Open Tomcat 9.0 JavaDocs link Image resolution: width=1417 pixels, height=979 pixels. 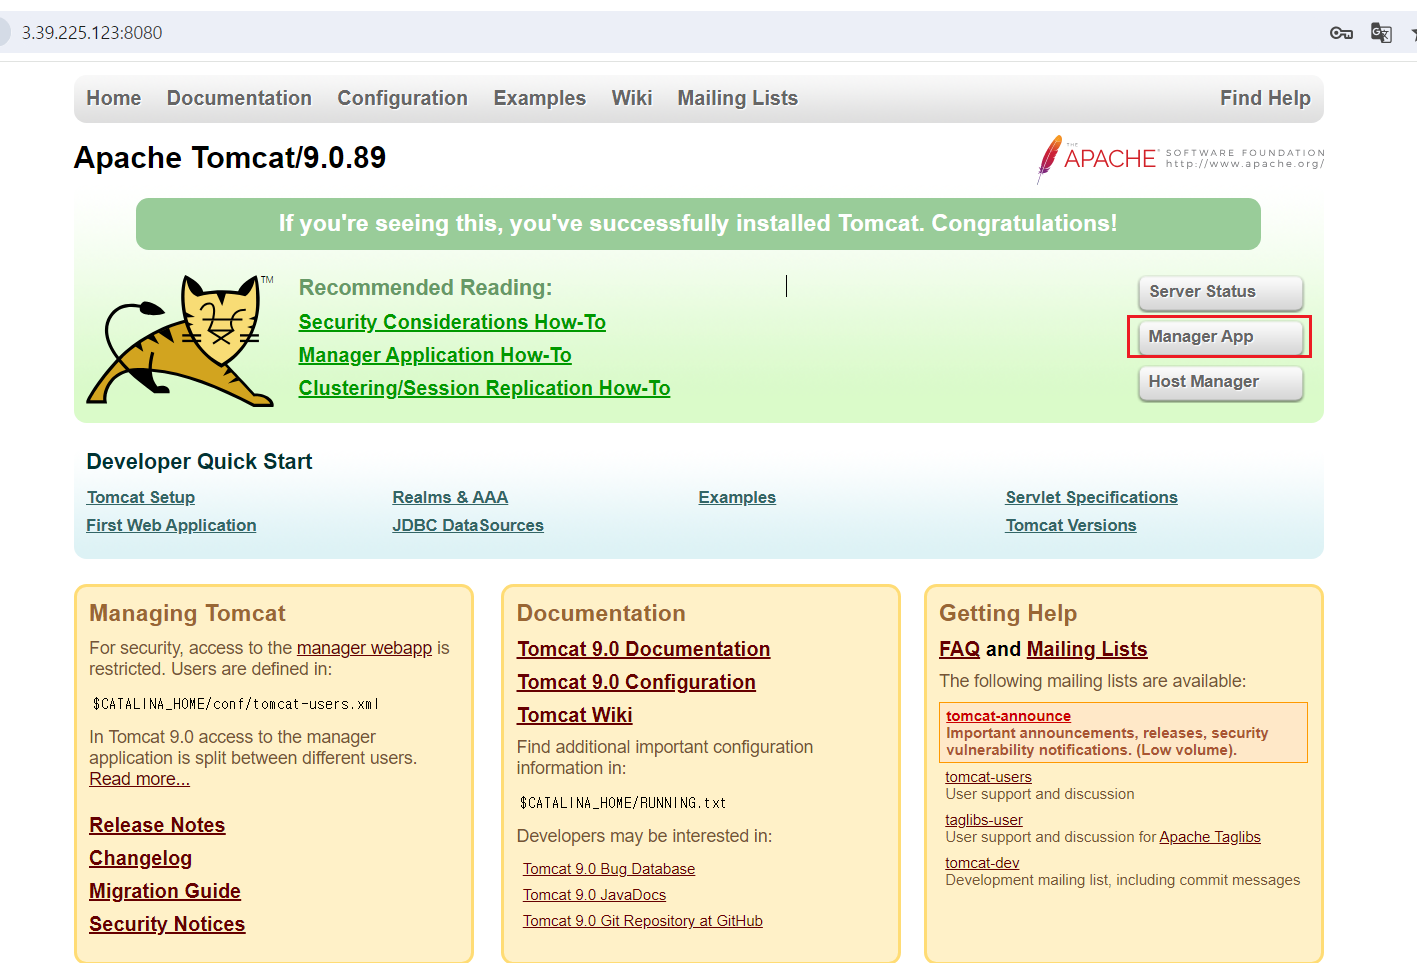[x=594, y=895]
